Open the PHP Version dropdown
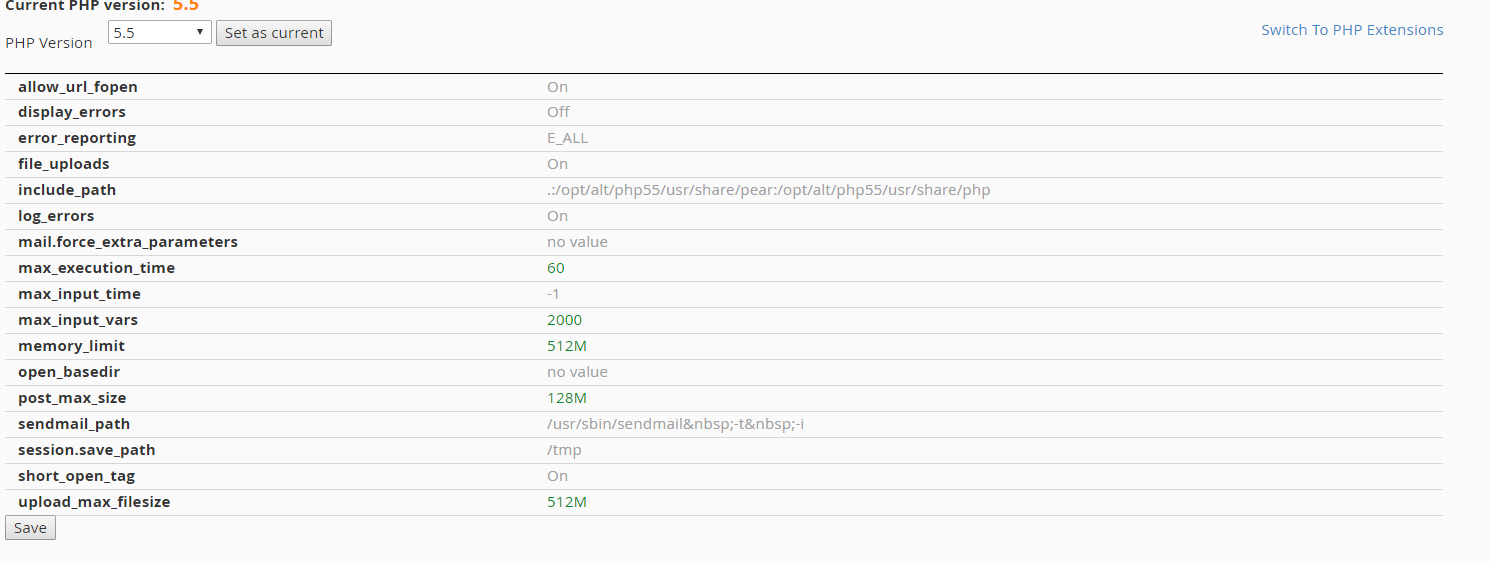Screen dimensions: 1489x563 159,33
